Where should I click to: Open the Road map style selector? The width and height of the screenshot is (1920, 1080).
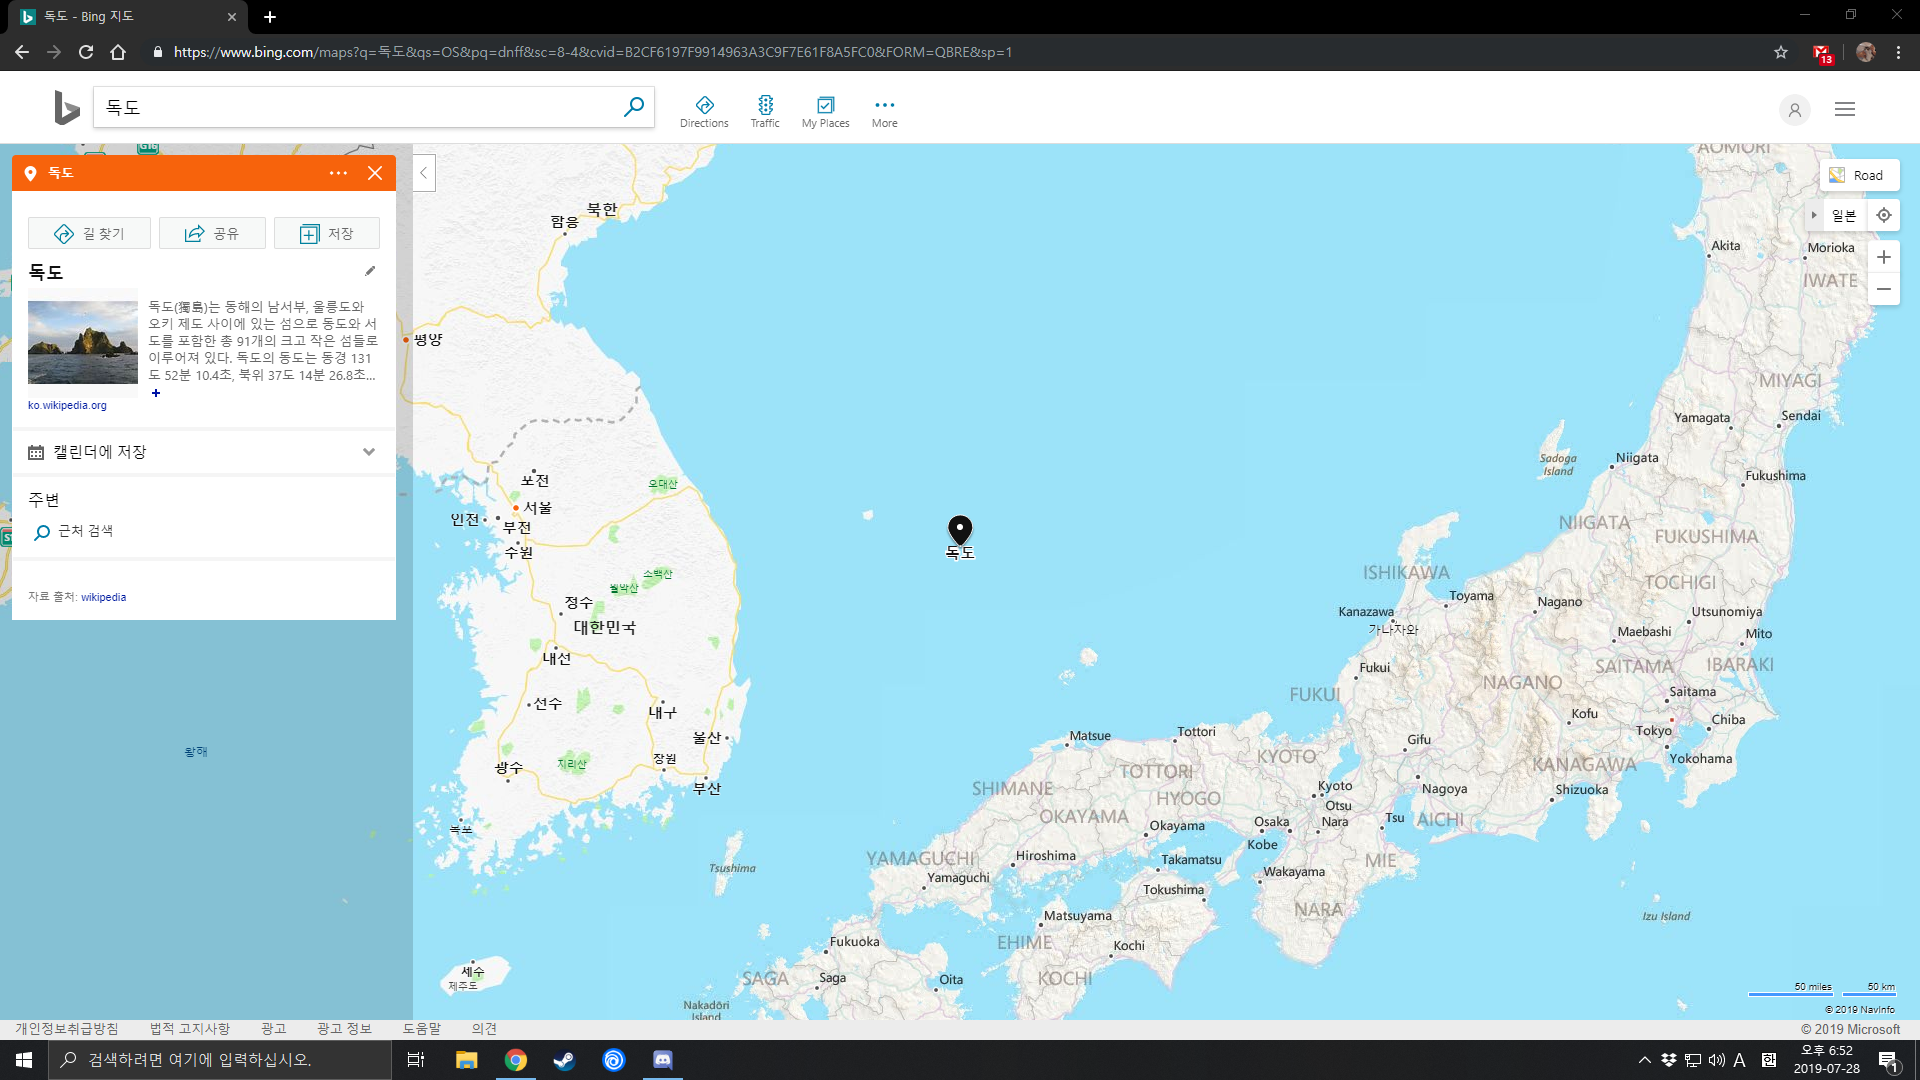pyautogui.click(x=1859, y=175)
